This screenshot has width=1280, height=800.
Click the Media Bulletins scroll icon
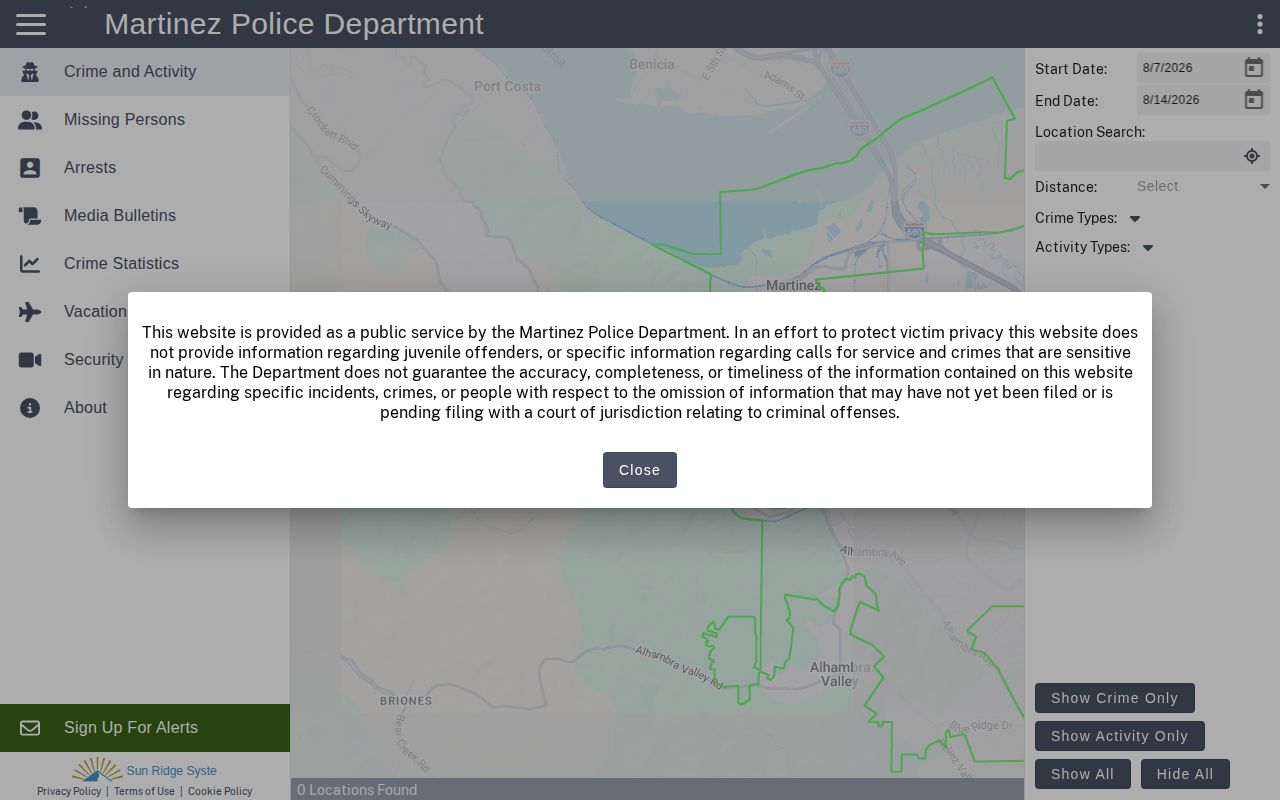[x=30, y=216]
